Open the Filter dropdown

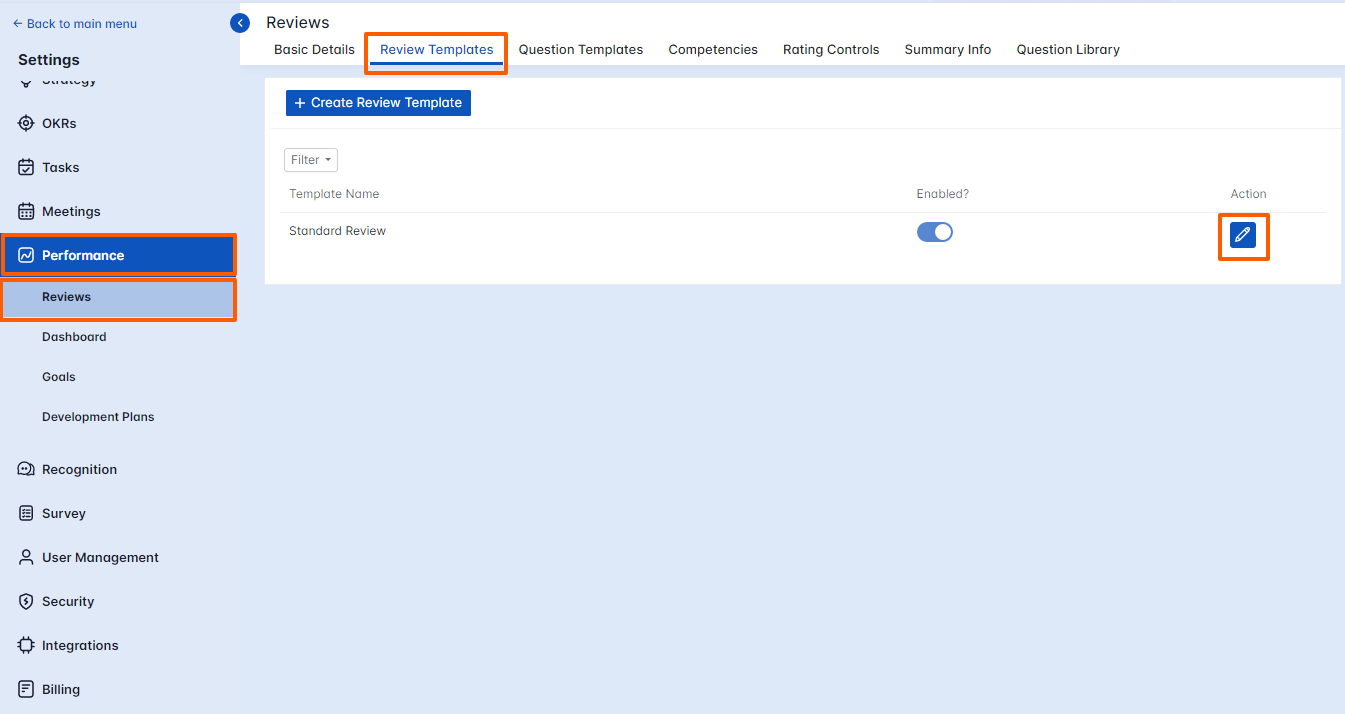pyautogui.click(x=310, y=159)
